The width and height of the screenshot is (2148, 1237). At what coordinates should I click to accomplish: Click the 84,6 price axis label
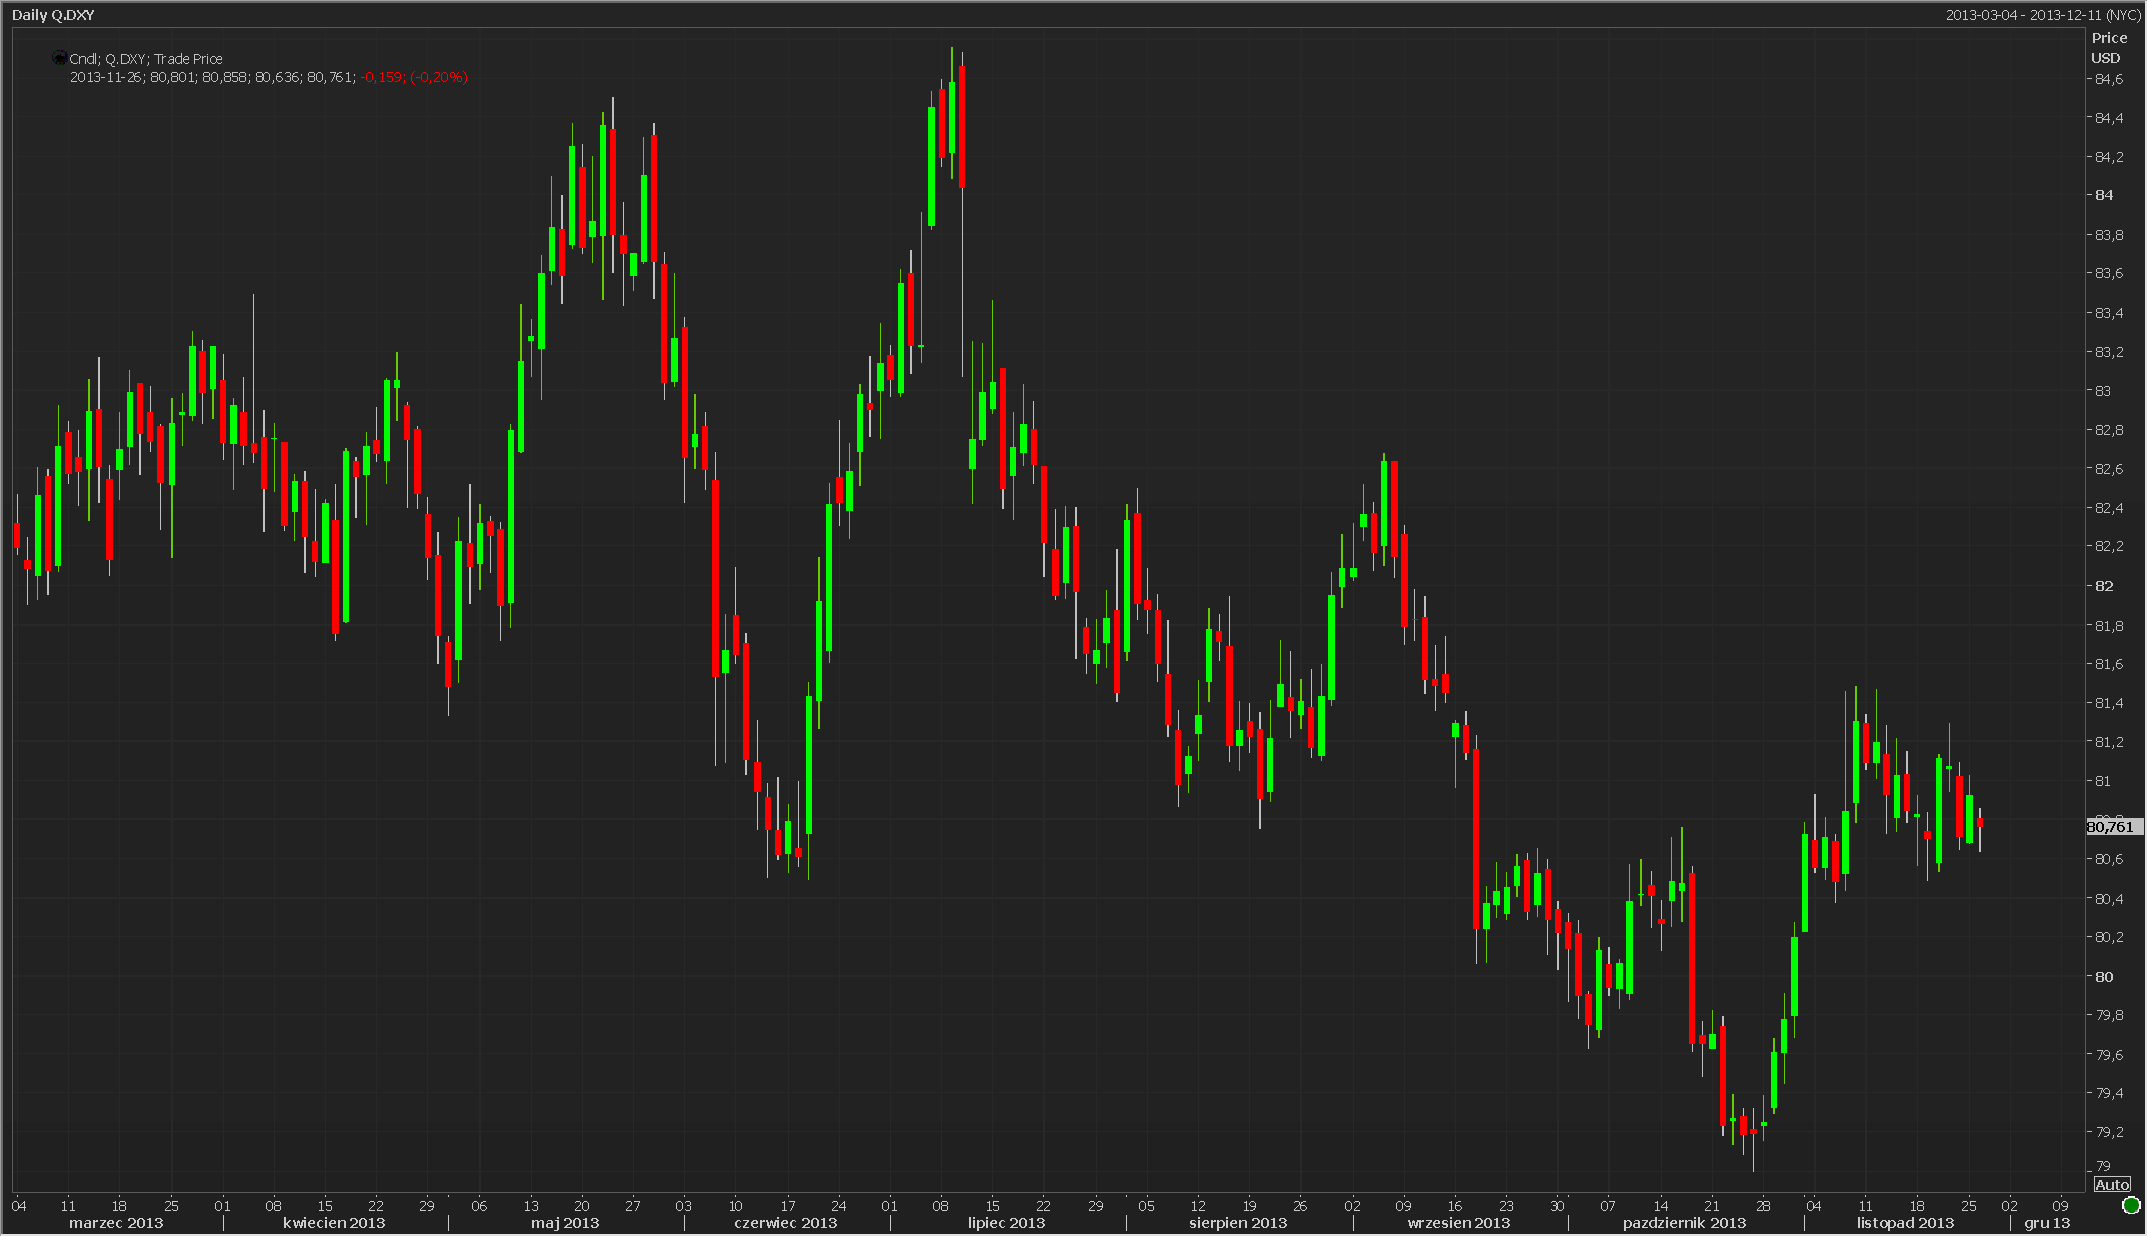[x=2108, y=79]
